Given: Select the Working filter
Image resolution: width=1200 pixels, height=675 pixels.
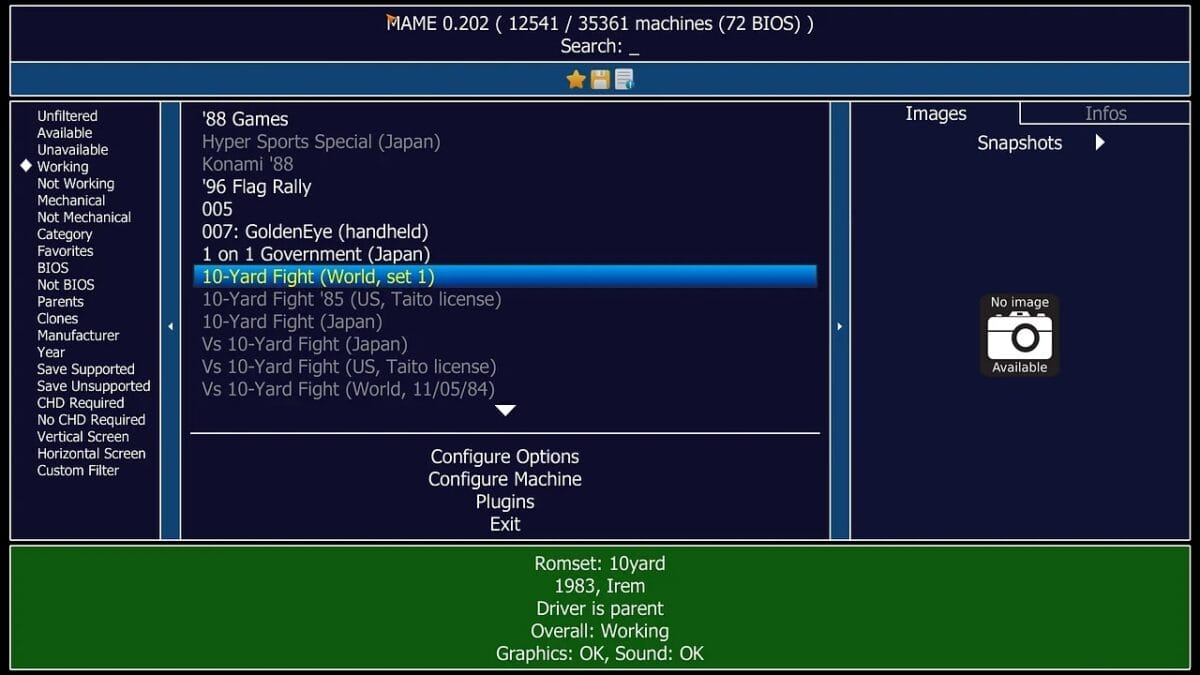Looking at the screenshot, I should click(x=63, y=167).
